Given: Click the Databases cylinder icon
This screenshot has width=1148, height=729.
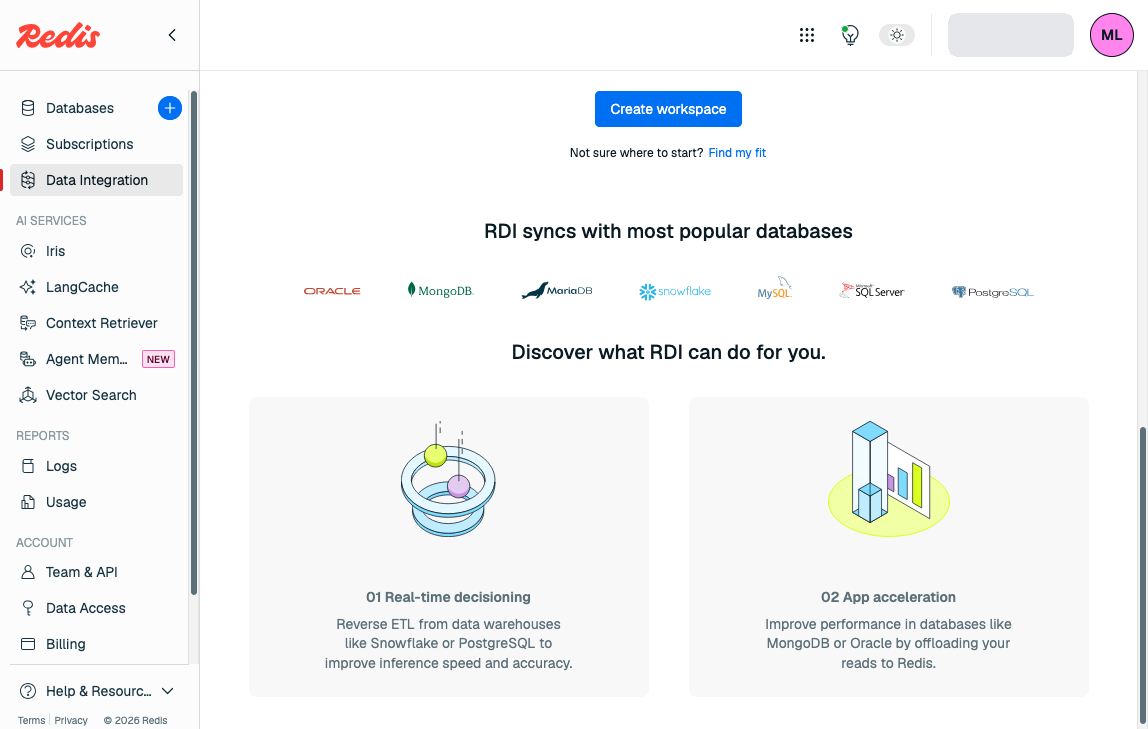Looking at the screenshot, I should [28, 108].
